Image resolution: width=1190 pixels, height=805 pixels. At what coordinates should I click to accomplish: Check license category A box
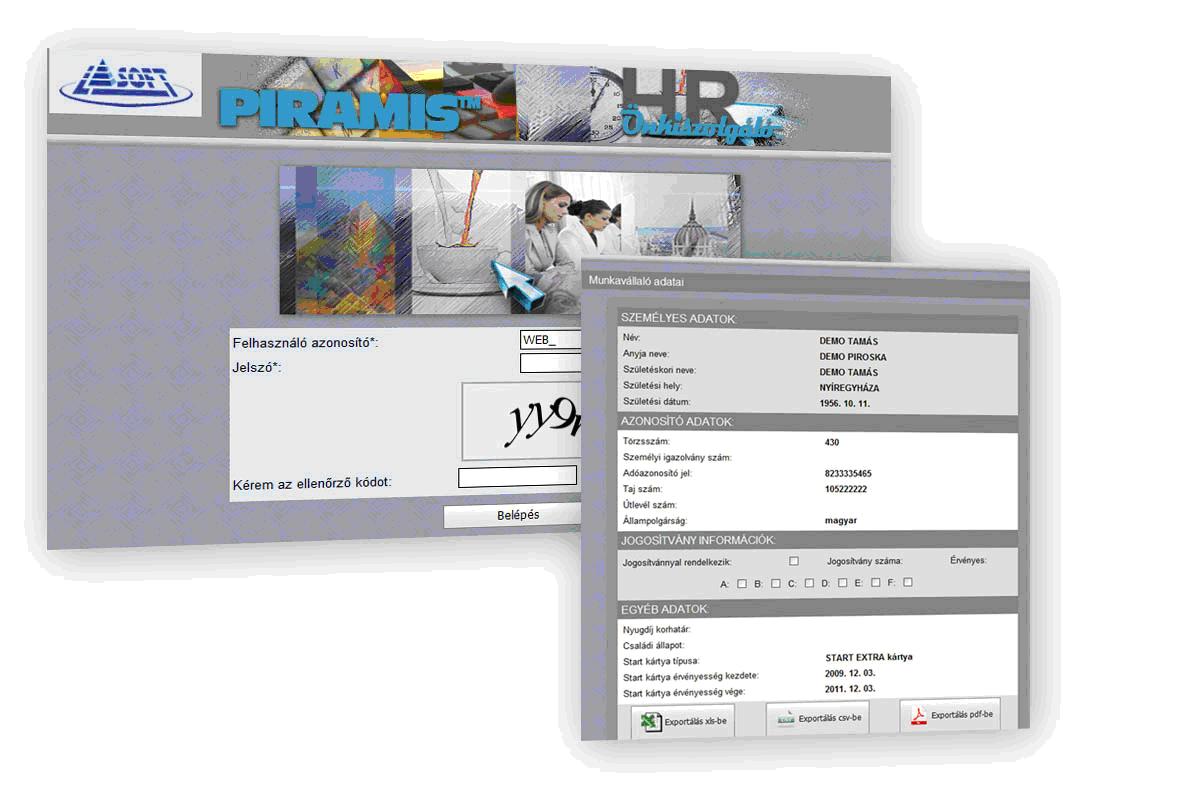[x=742, y=583]
